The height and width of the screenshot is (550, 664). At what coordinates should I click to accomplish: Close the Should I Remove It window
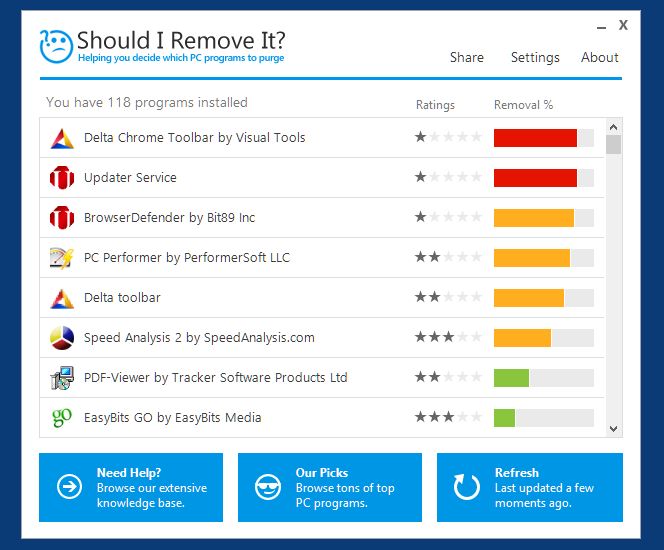point(623,25)
